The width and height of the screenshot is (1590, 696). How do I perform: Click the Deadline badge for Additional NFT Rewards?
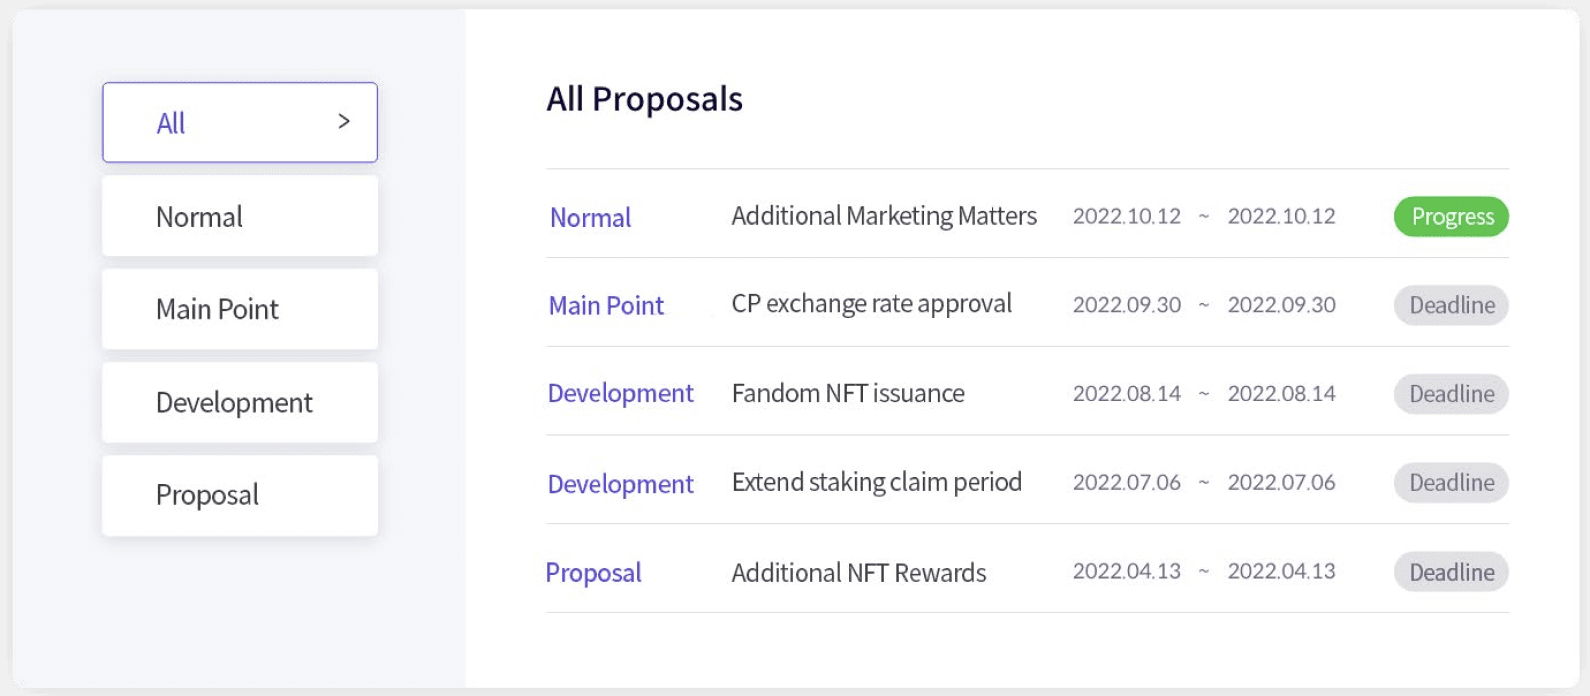[1451, 572]
